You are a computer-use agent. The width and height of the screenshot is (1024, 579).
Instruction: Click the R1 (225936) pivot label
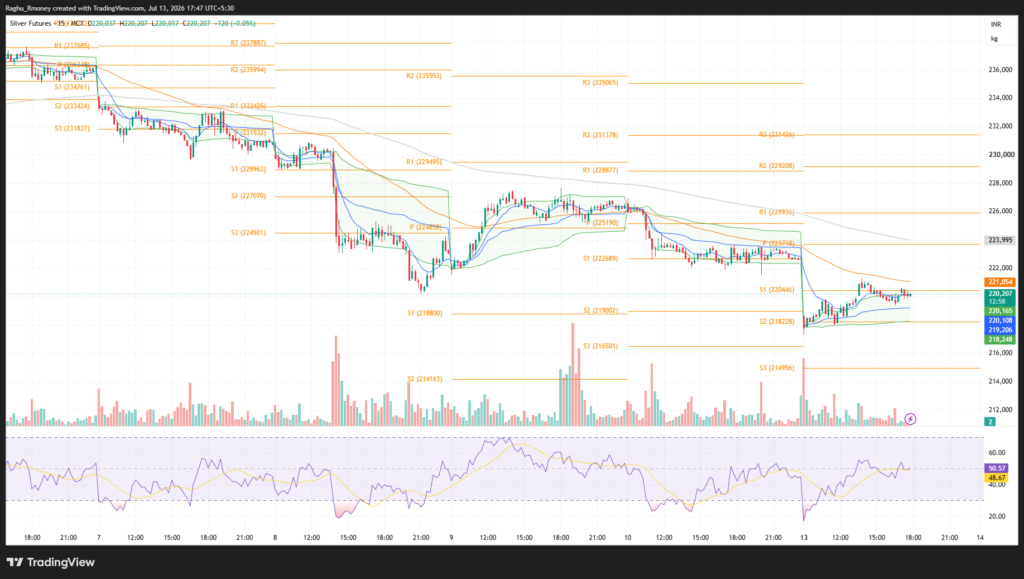point(776,212)
